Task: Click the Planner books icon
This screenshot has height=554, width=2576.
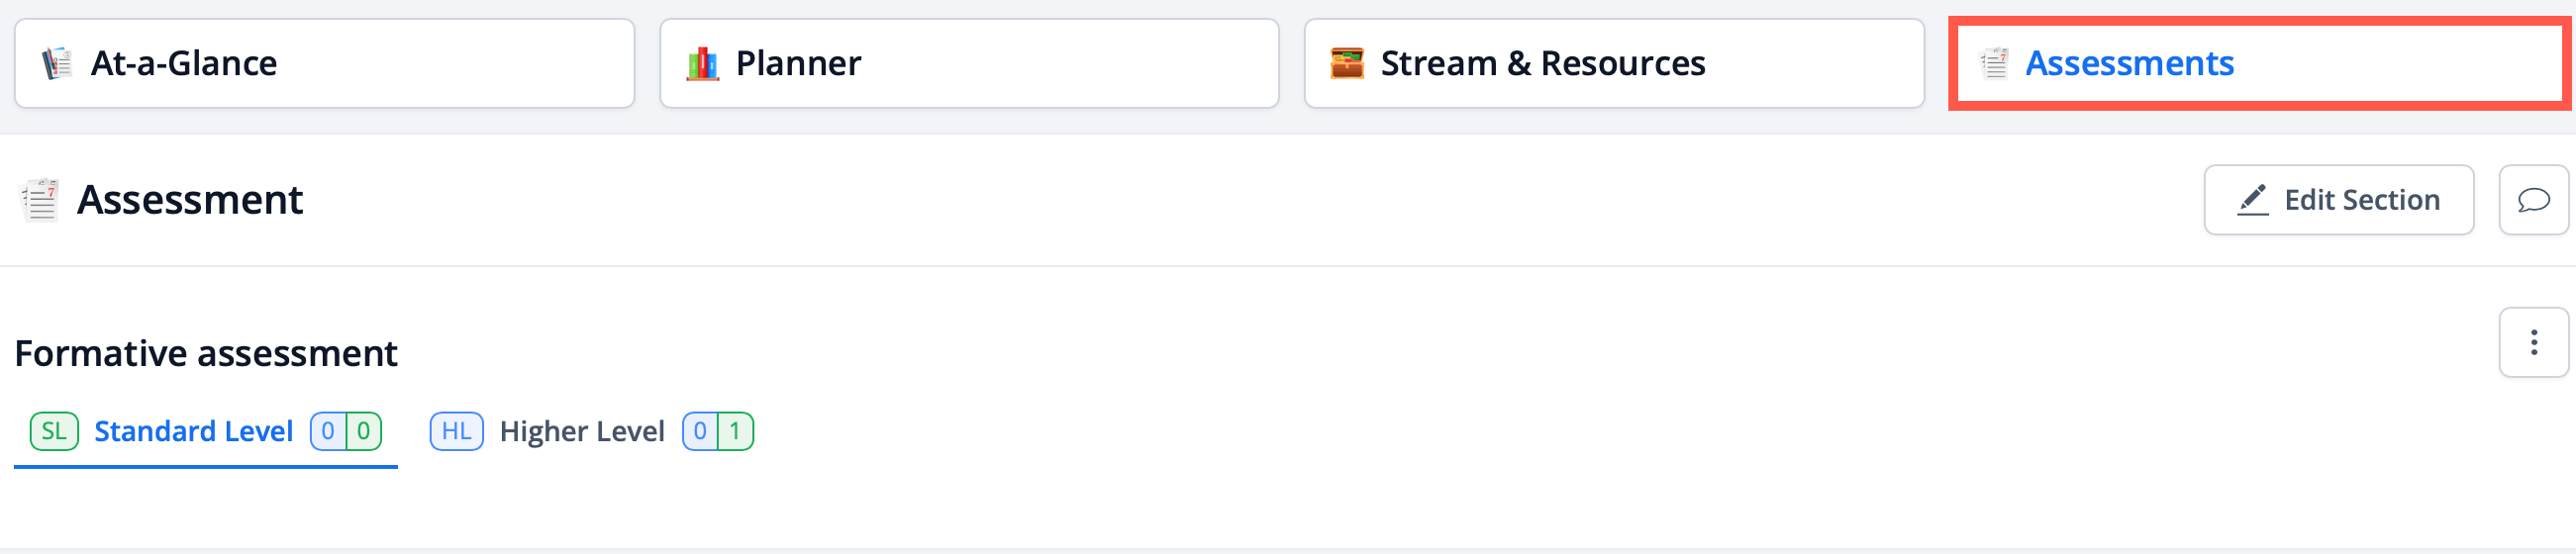Action: (702, 64)
